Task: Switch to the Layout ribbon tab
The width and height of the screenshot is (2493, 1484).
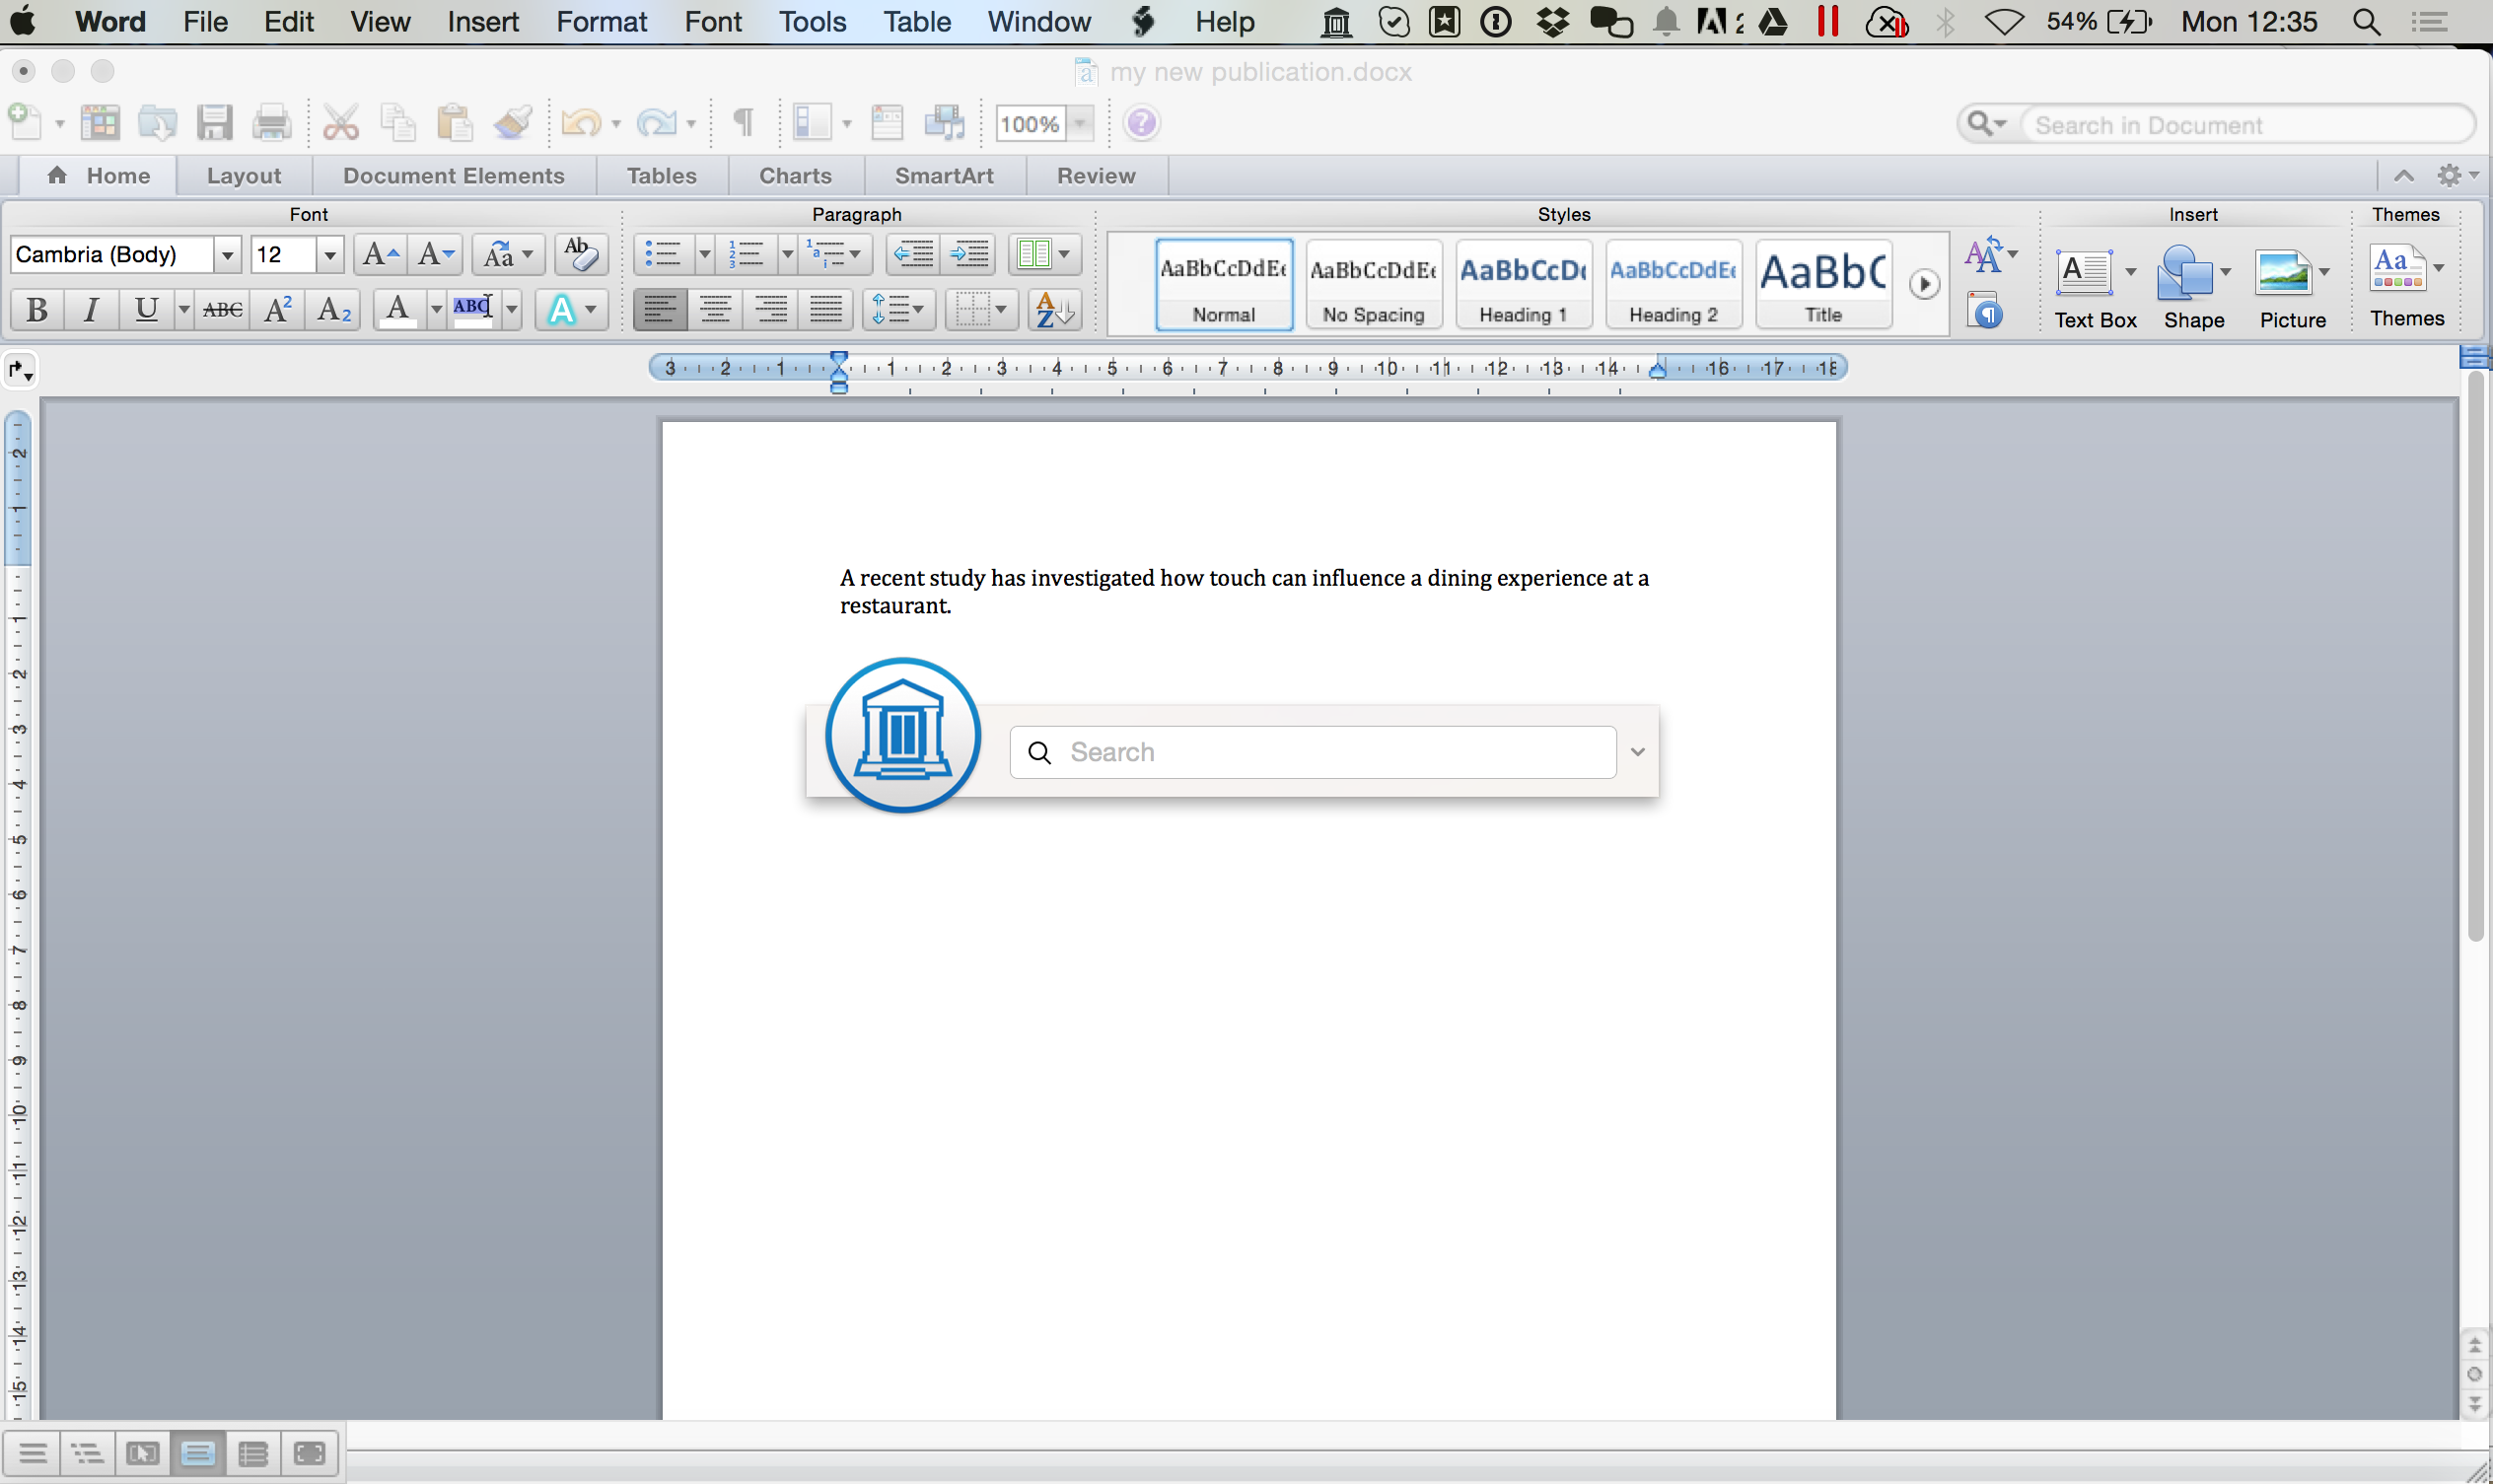Action: [x=242, y=175]
